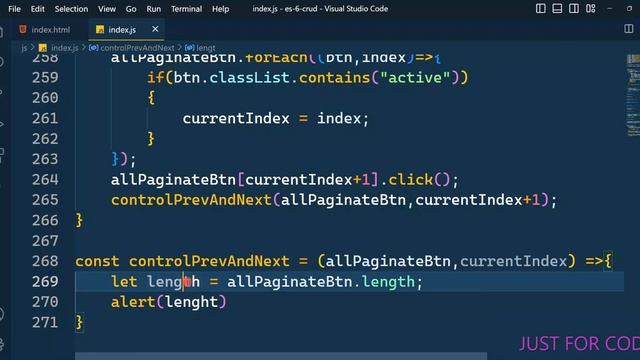Click line number 259 in gutter
Viewport: 640px width, 360px height.
coord(45,78)
